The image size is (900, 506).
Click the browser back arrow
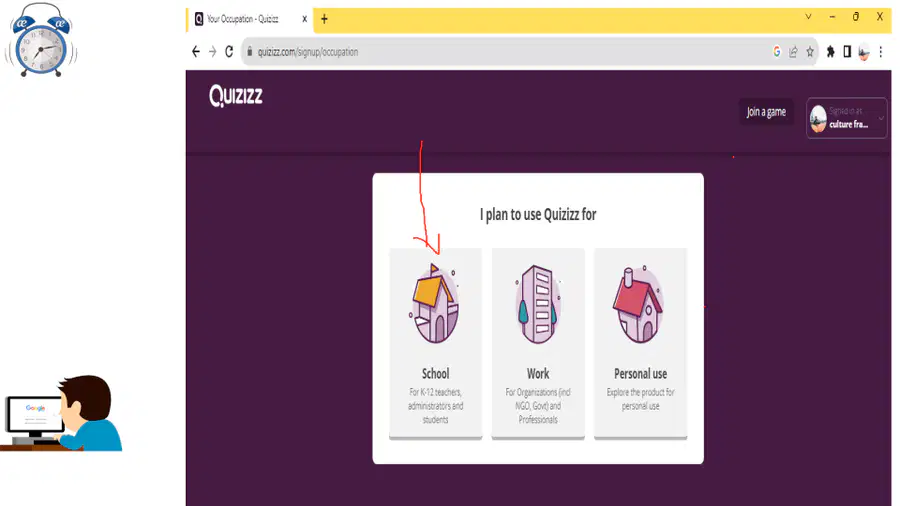coord(196,52)
